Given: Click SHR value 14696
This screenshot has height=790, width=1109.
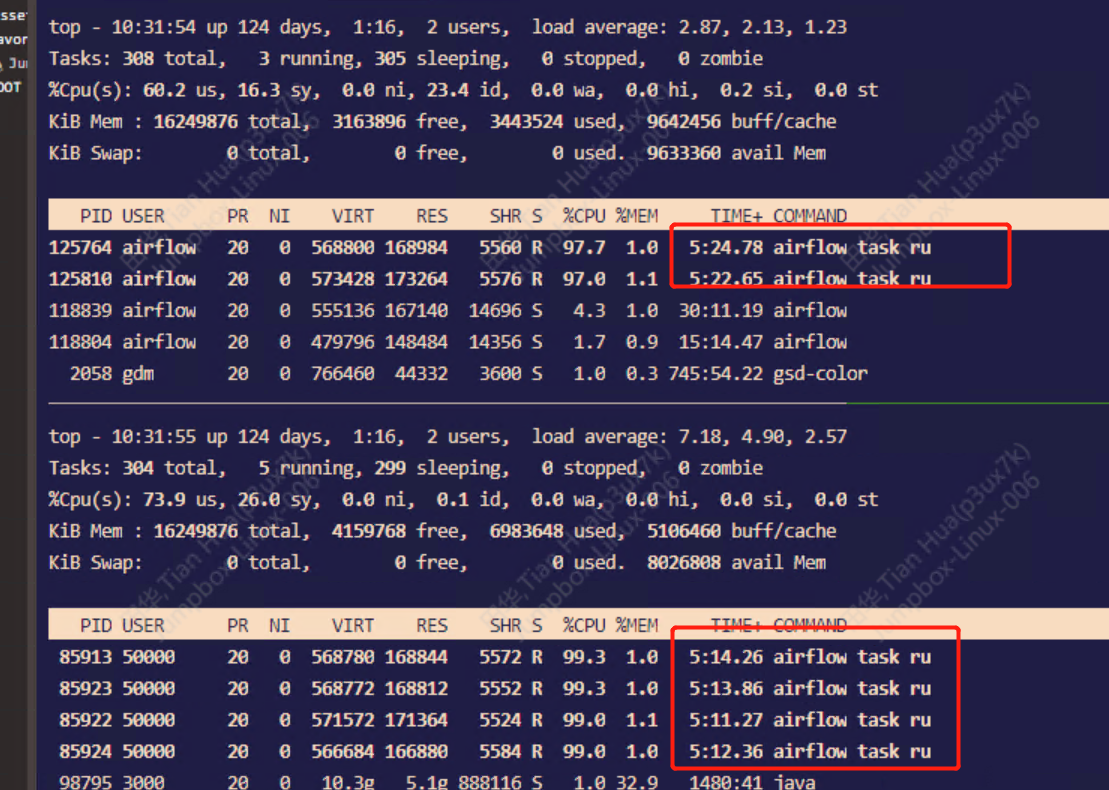Looking at the screenshot, I should pos(495,310).
